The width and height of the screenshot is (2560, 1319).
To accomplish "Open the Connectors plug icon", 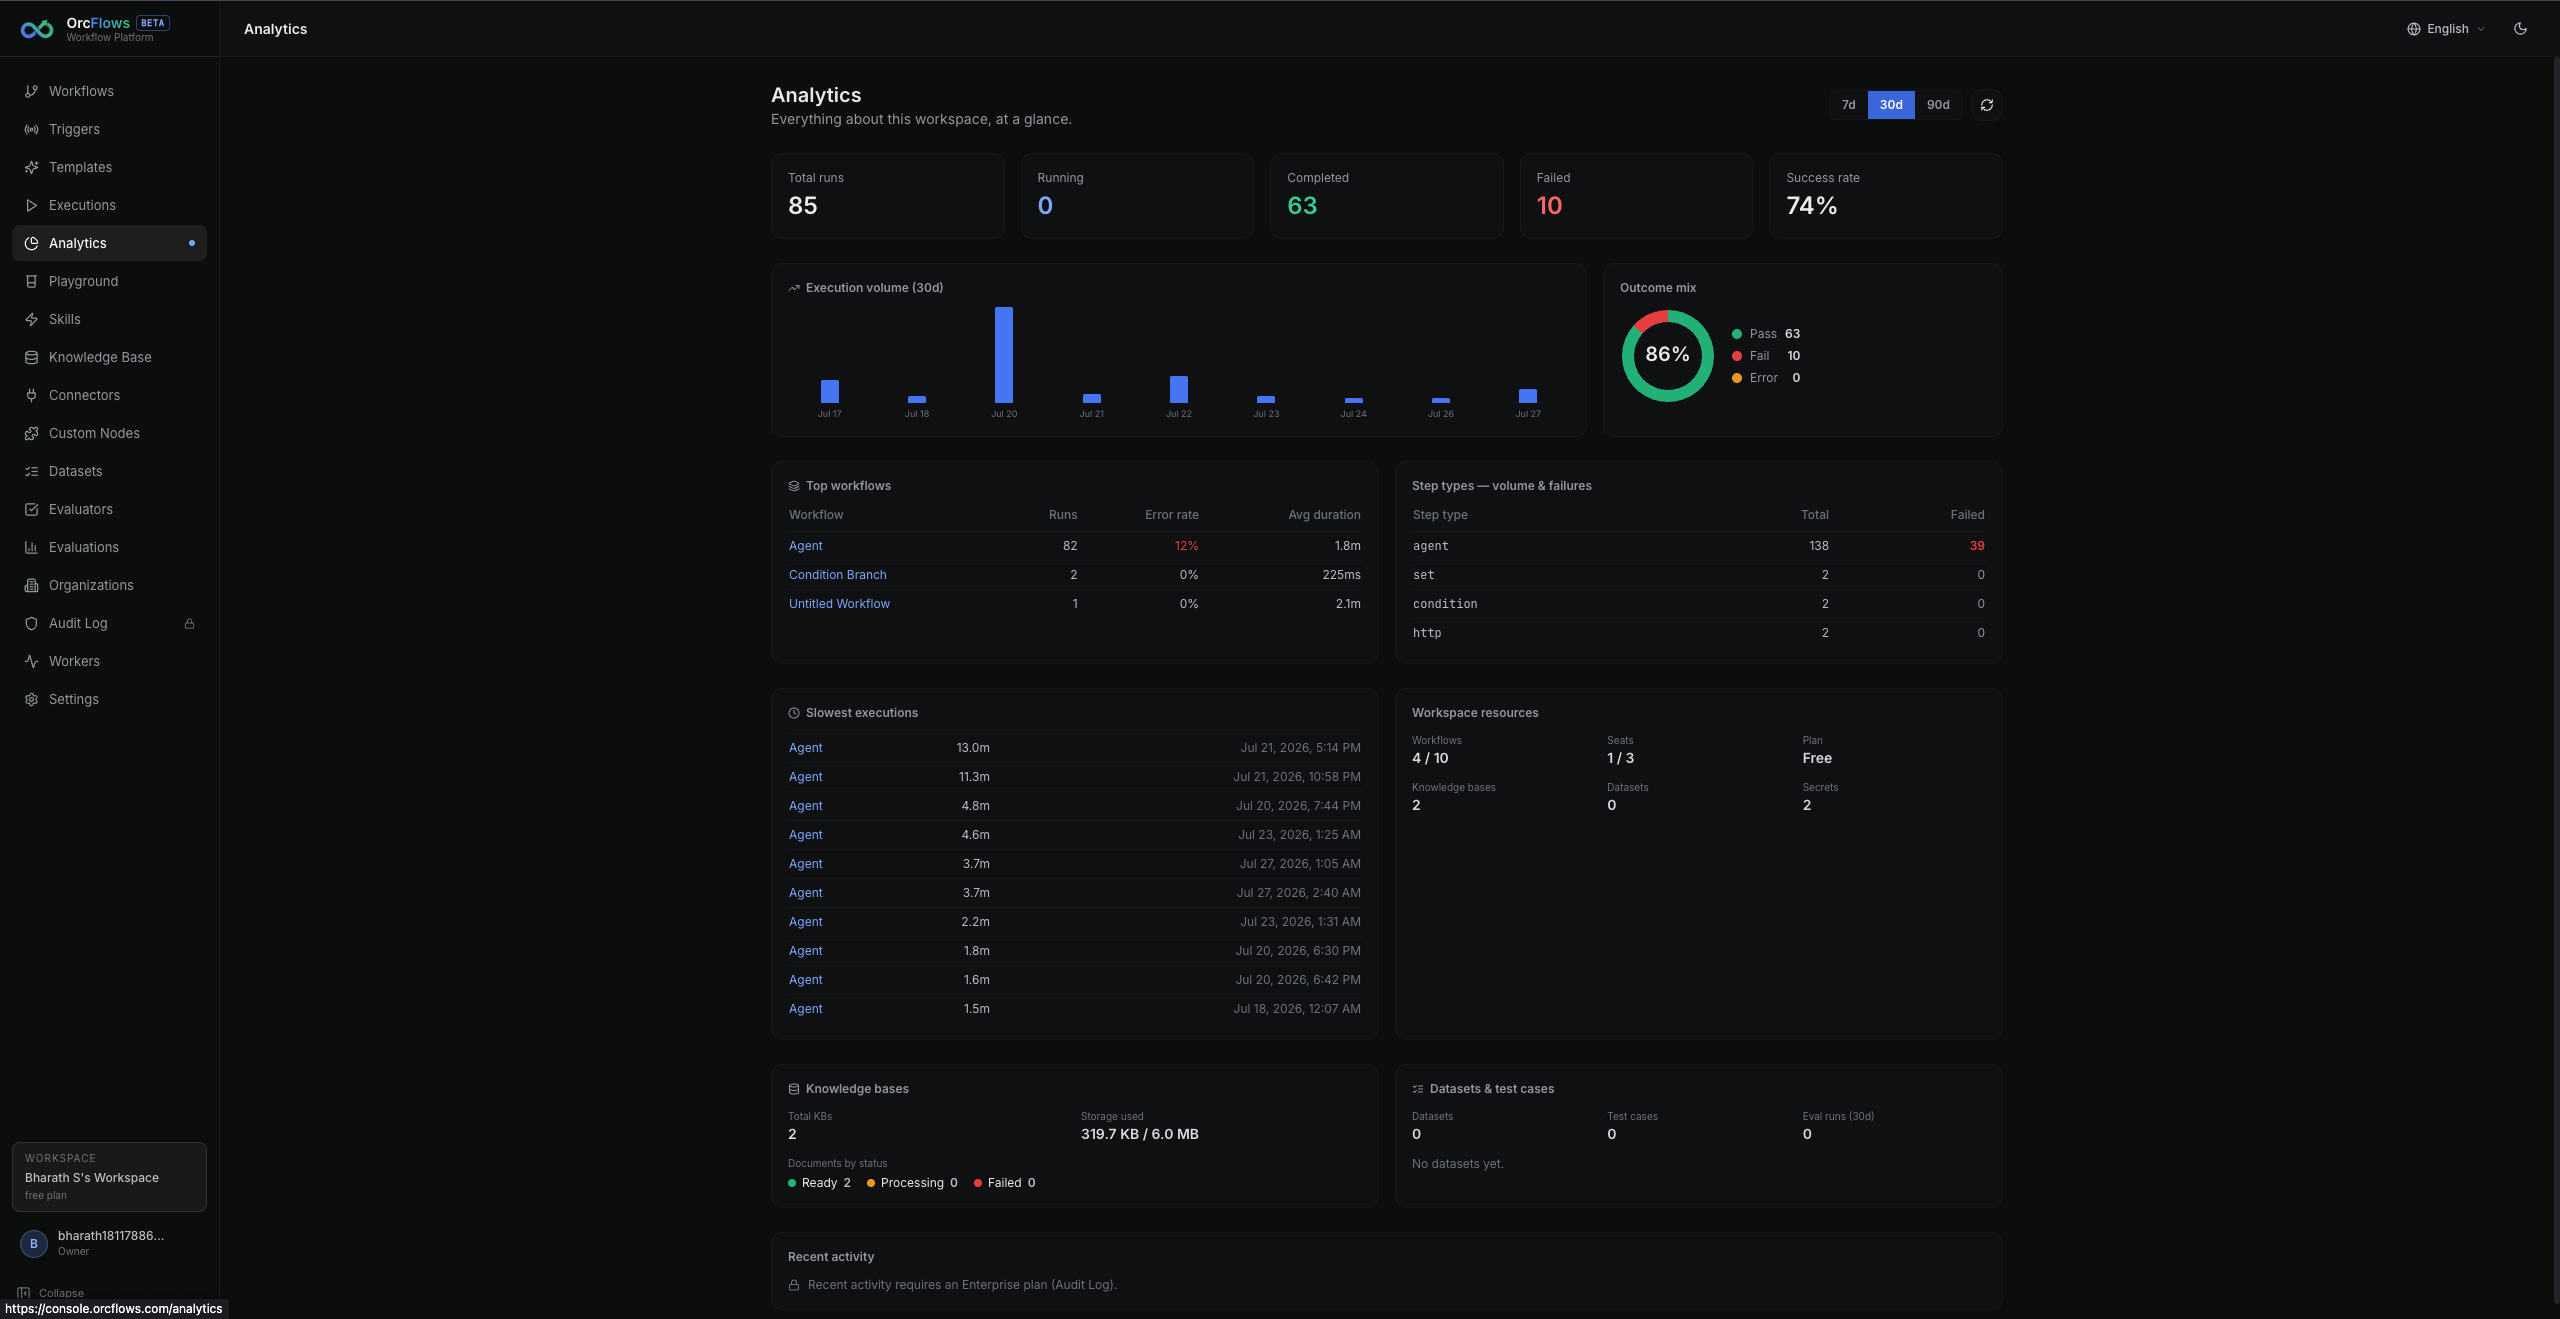I will pos(32,395).
